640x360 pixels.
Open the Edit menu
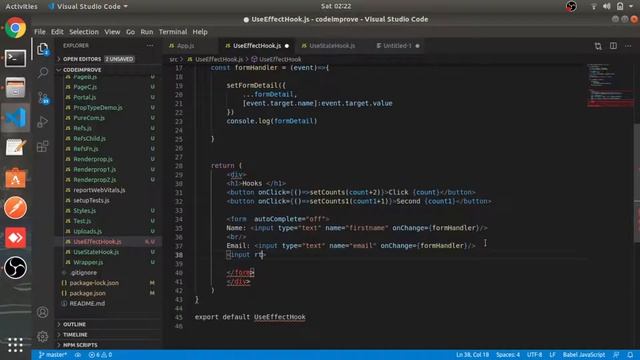57,32
